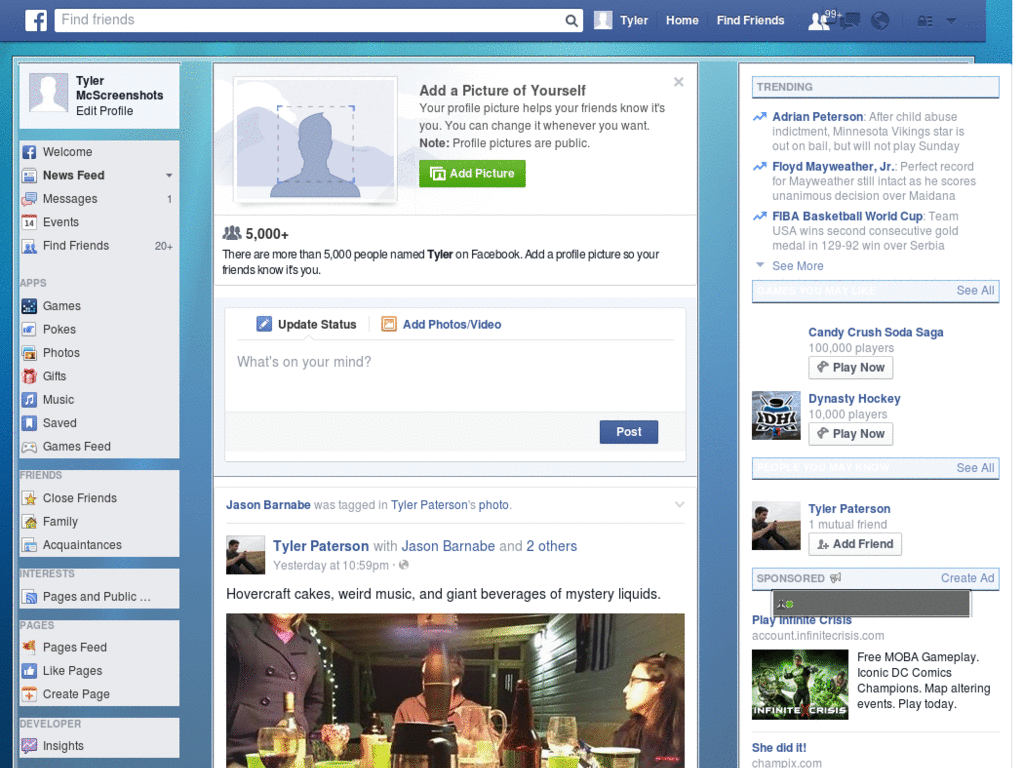Image resolution: width=1024 pixels, height=768 pixels.
Task: Click the Create Ad link
Action: click(967, 578)
